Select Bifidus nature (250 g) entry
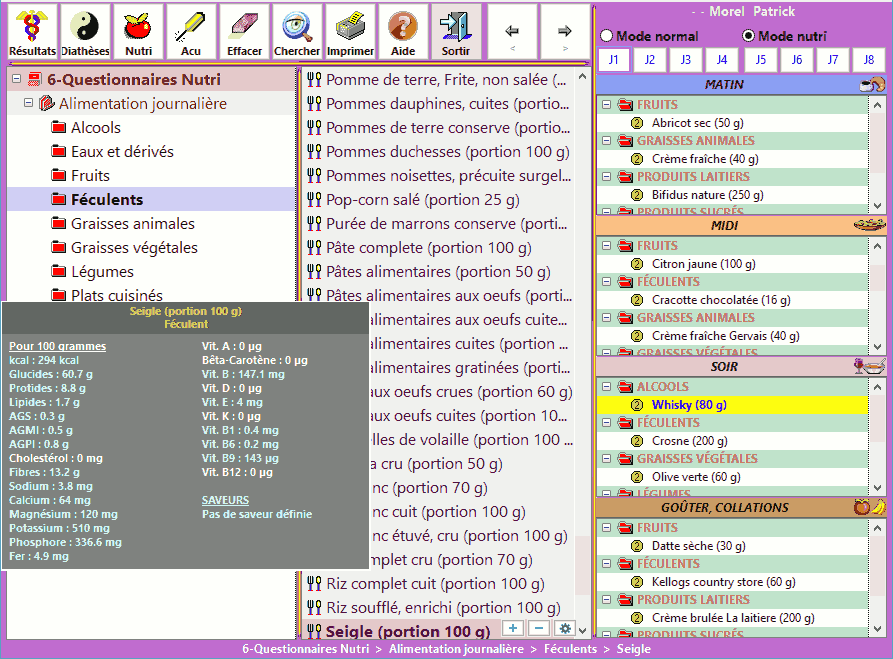This screenshot has height=659, width=893. (707, 195)
